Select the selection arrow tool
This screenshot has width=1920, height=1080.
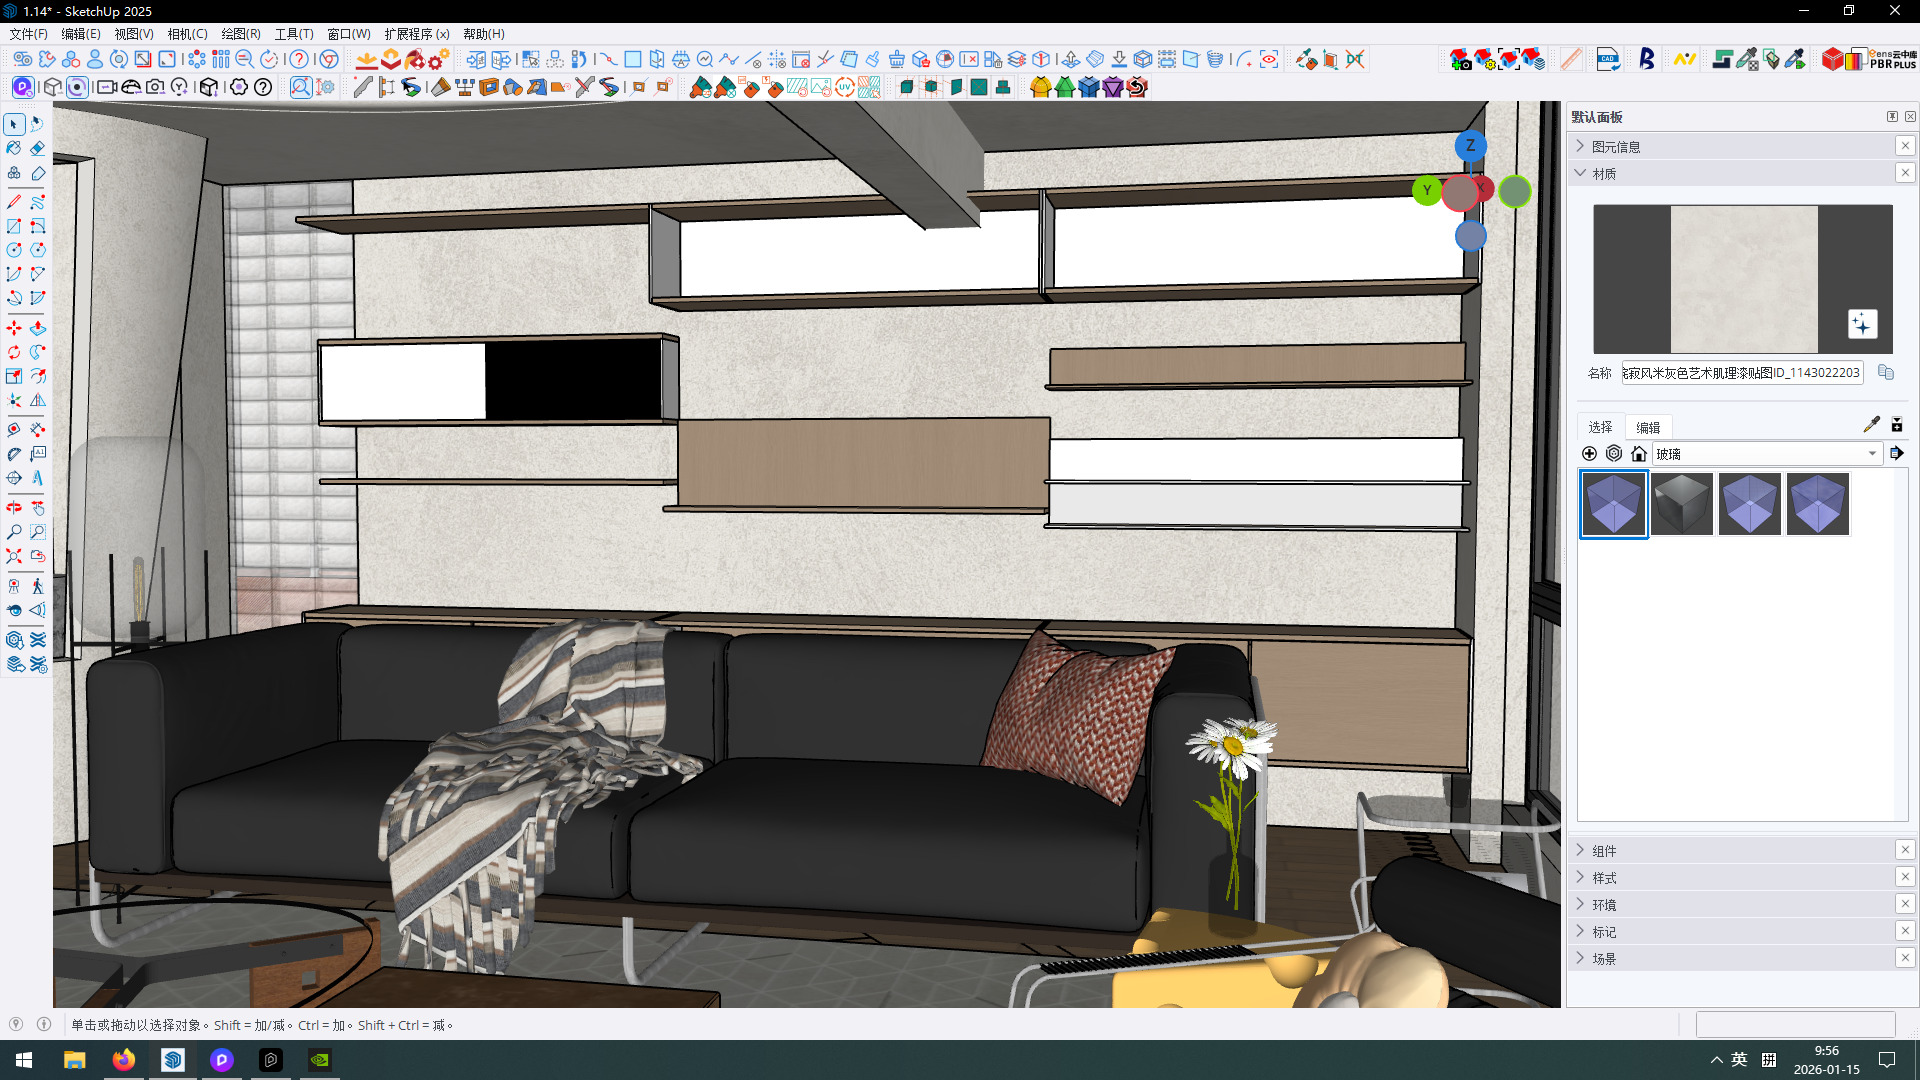pyautogui.click(x=14, y=124)
